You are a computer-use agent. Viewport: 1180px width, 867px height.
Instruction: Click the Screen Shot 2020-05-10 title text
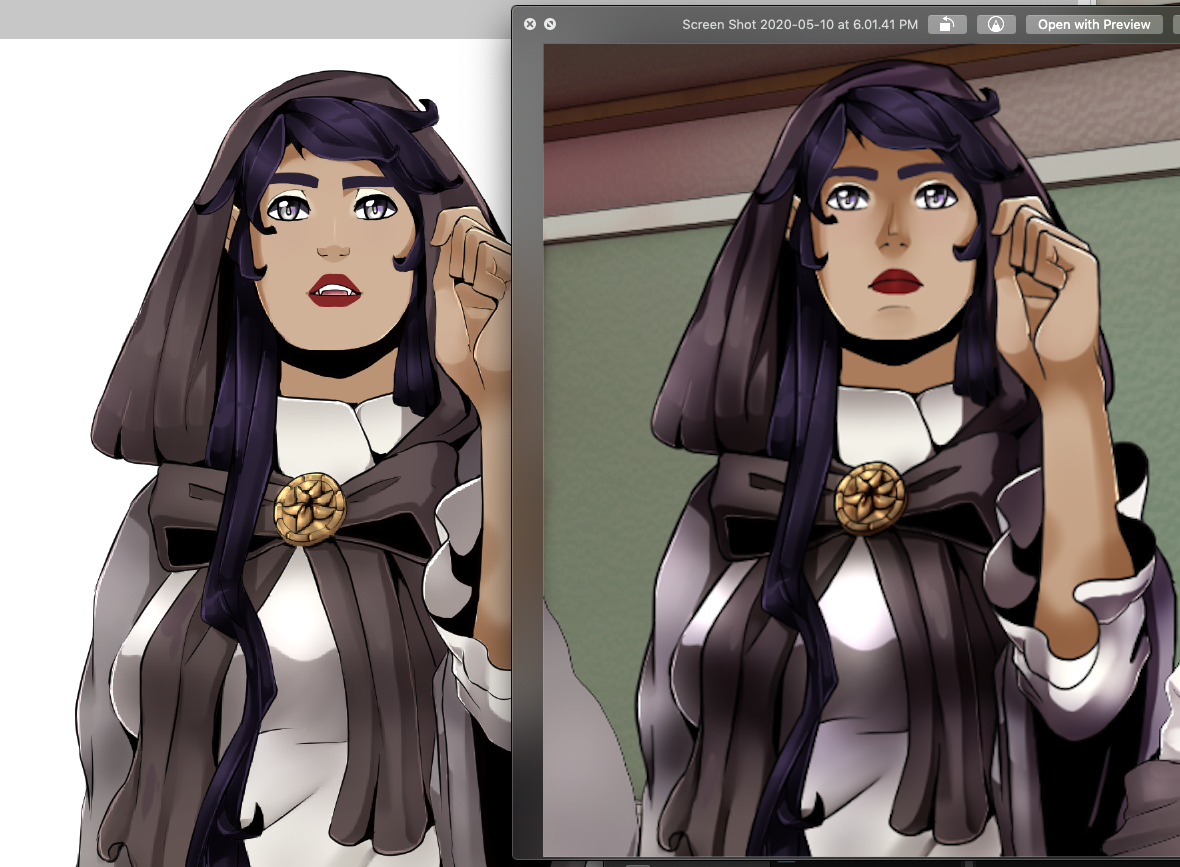pyautogui.click(x=800, y=24)
